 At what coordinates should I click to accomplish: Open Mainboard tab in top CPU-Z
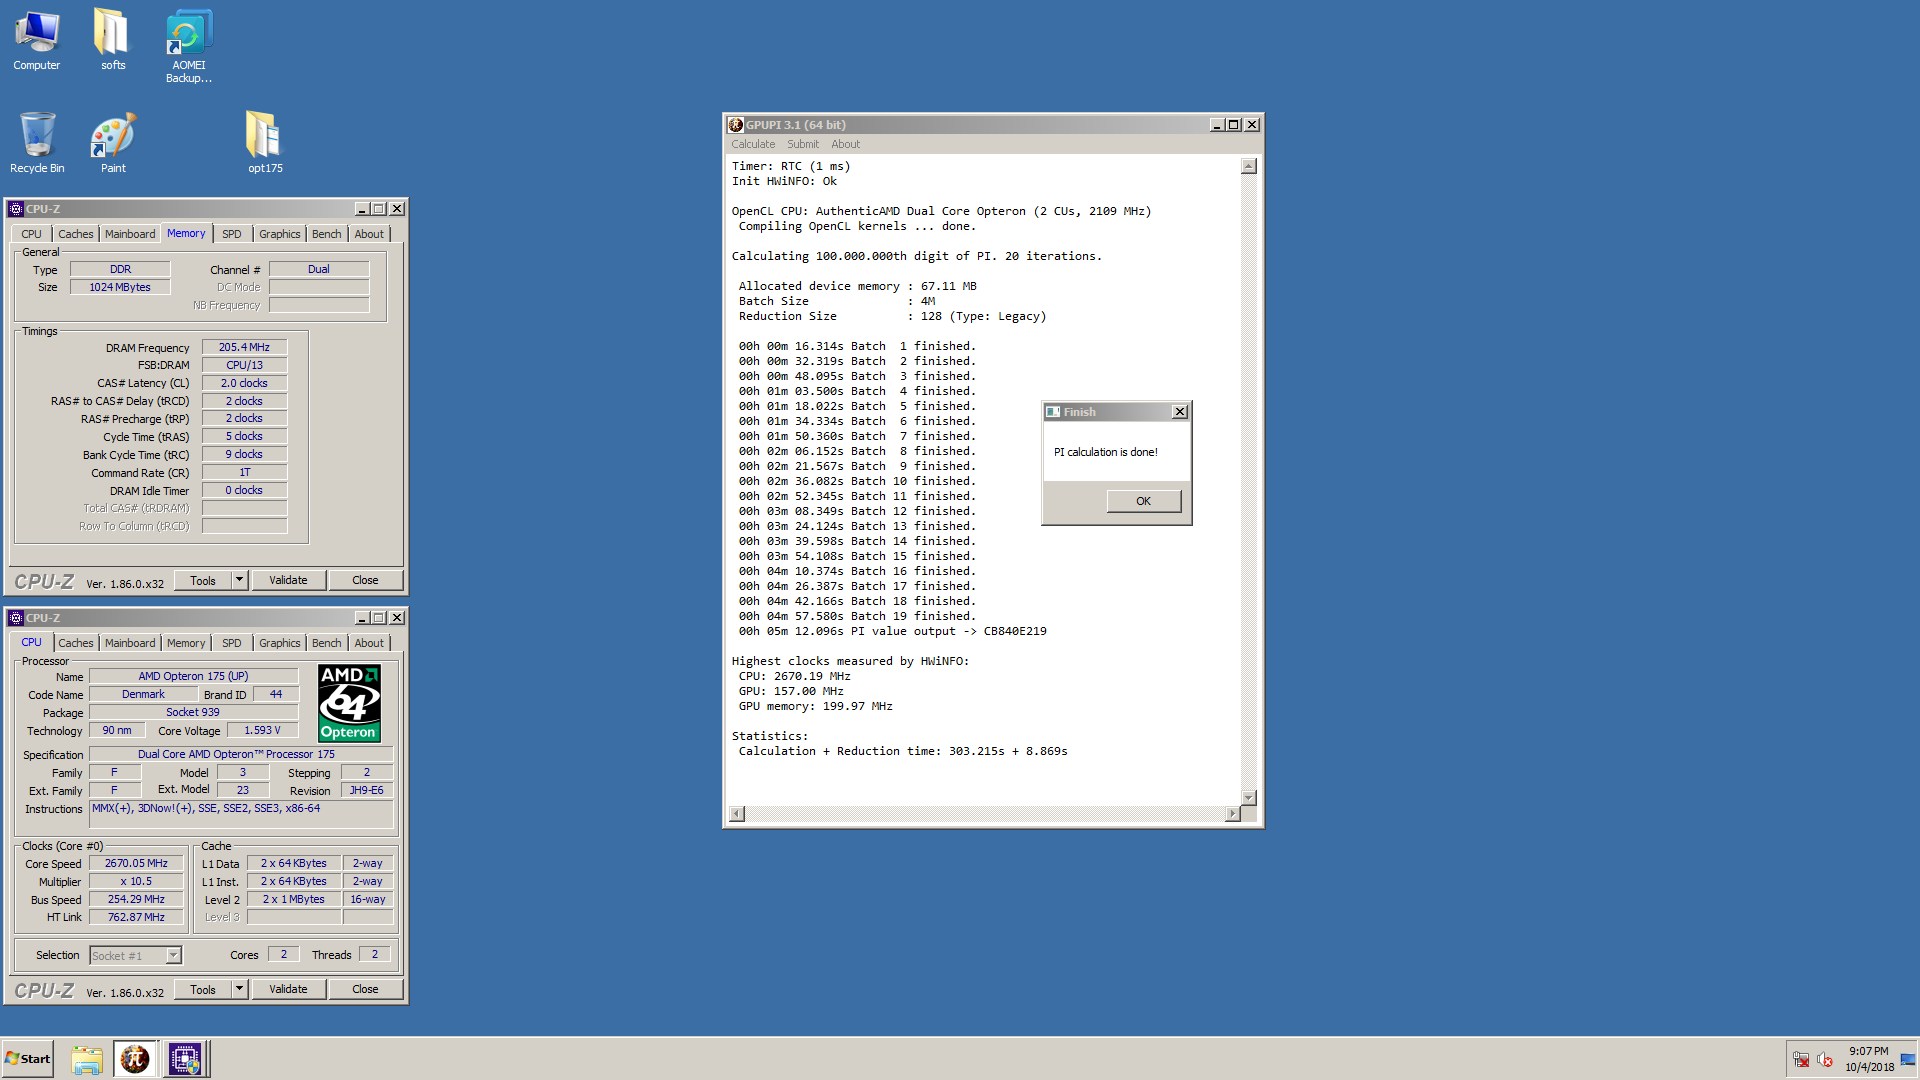[x=130, y=234]
